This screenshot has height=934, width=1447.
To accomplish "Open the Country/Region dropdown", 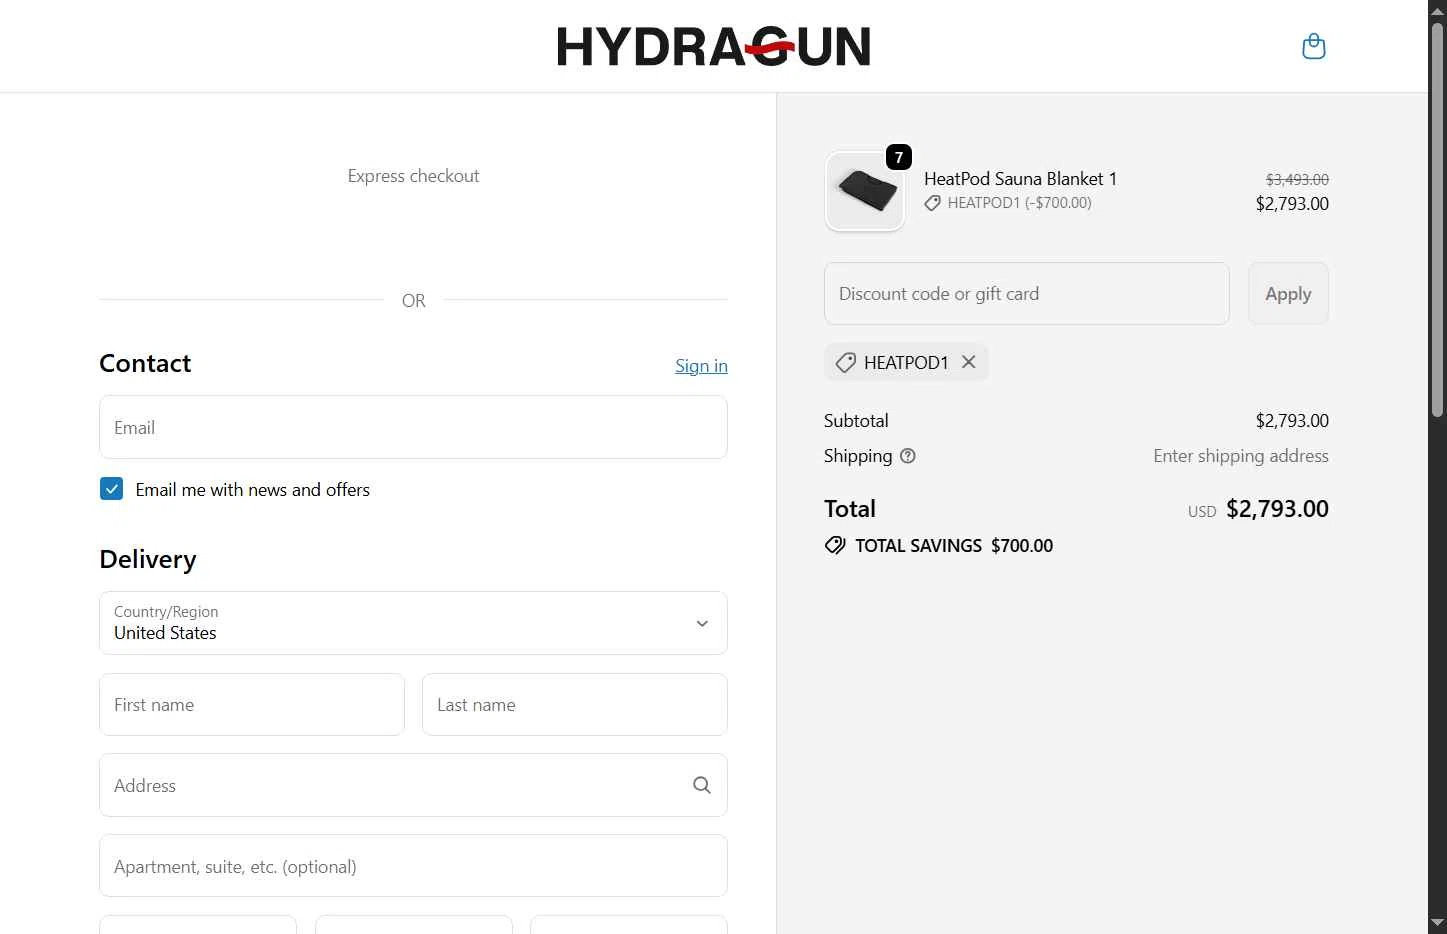I will (413, 623).
